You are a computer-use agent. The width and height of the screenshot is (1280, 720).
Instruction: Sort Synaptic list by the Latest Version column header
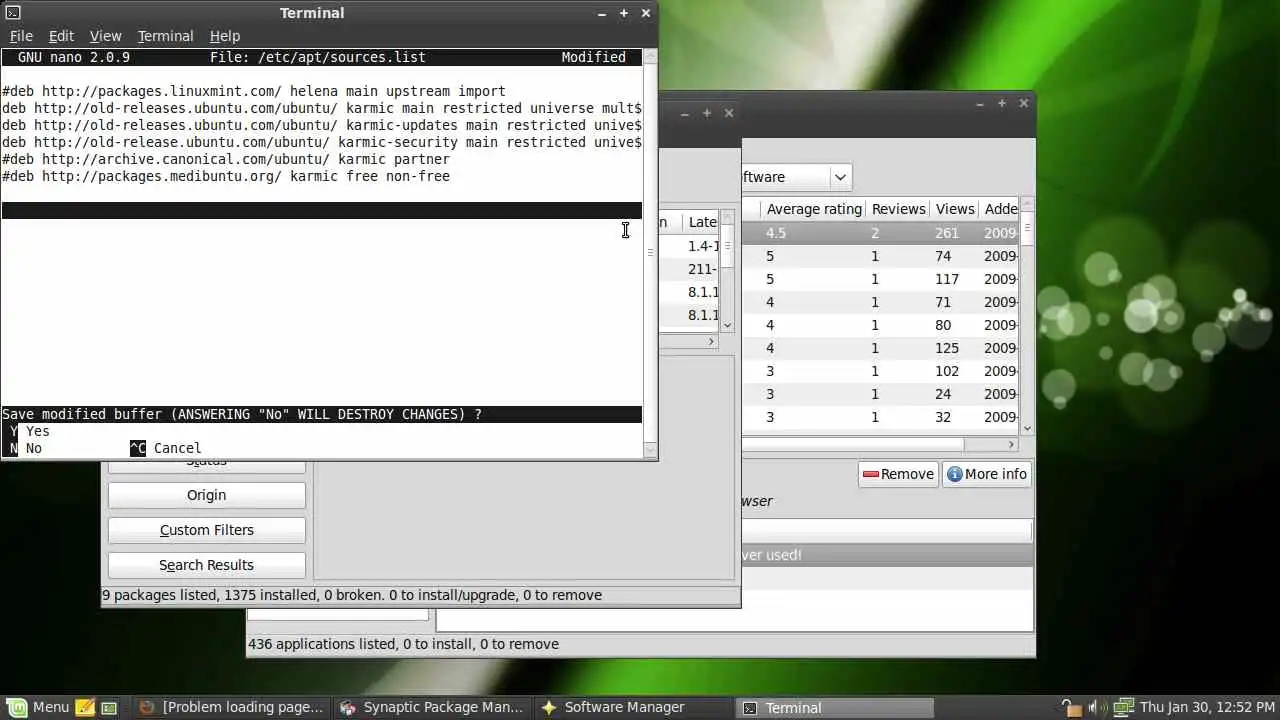coord(702,222)
